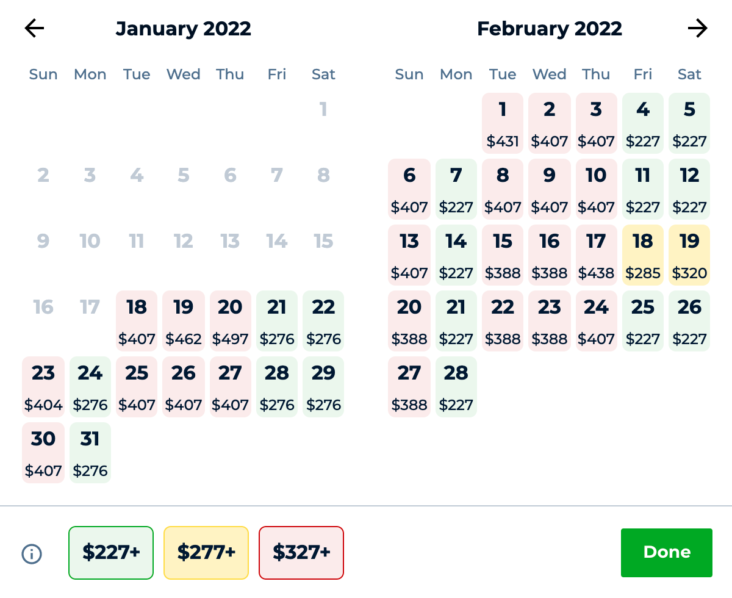Choose February 1 priced at $431
732x598 pixels.
click(503, 123)
